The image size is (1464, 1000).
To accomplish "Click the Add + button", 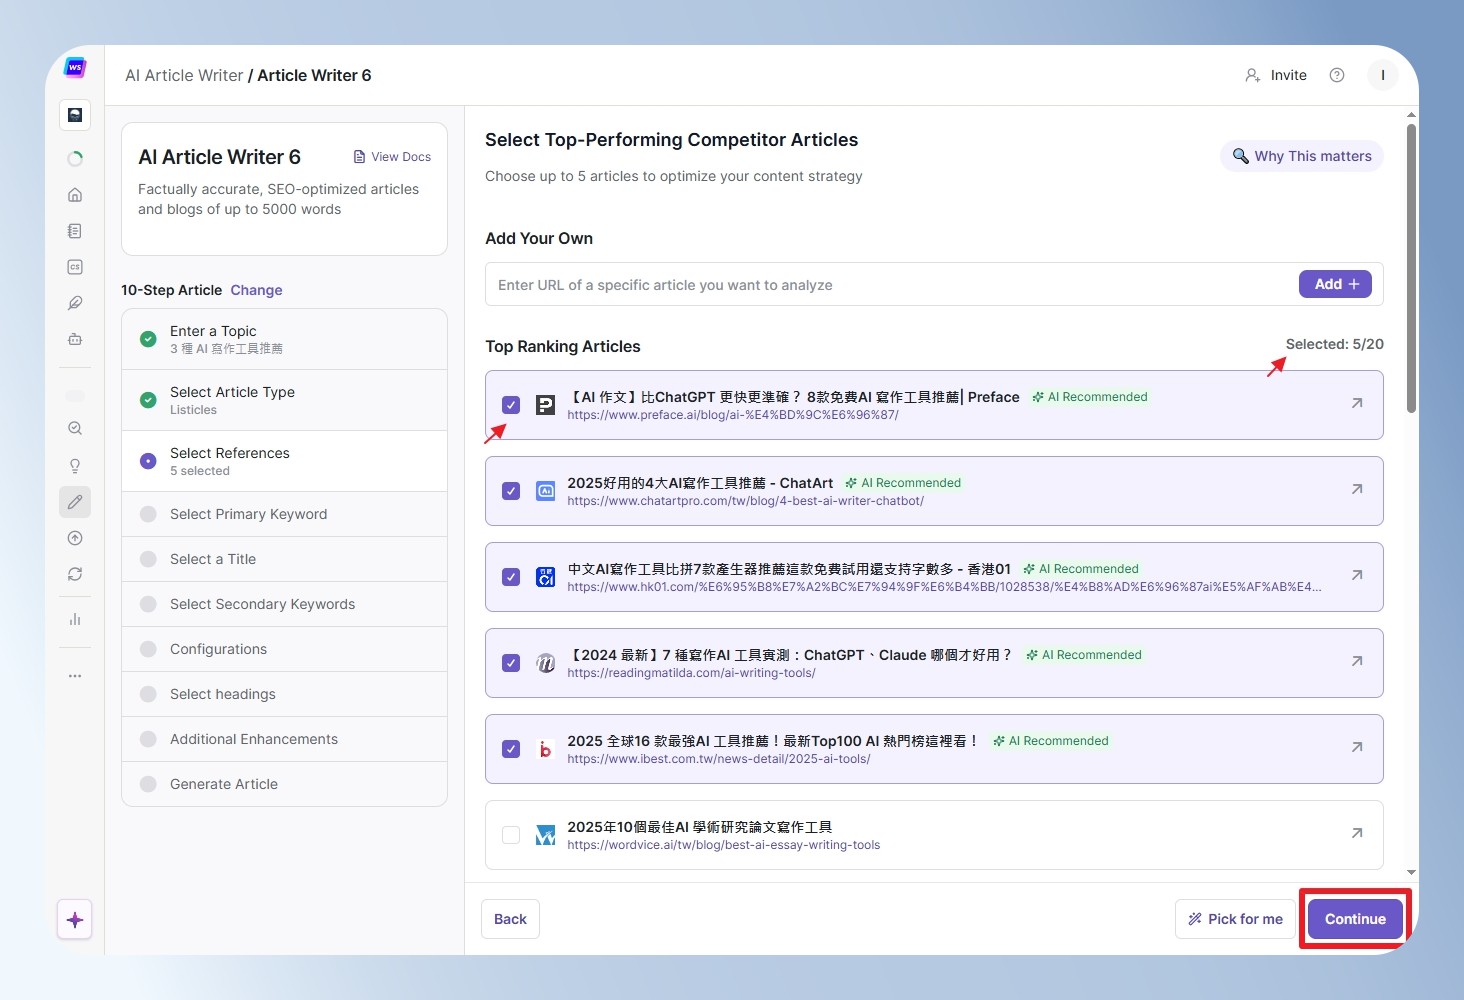I will point(1335,284).
